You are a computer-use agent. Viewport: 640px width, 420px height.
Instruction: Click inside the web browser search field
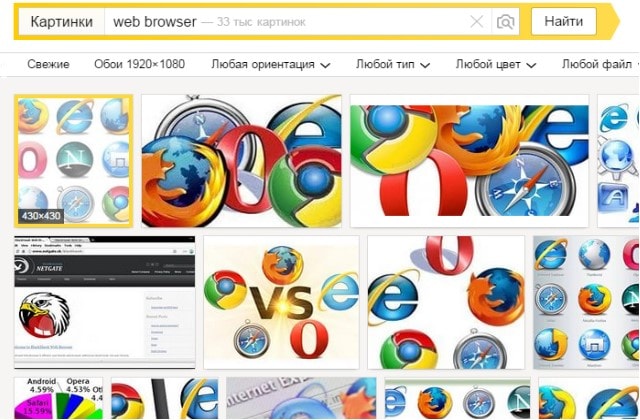point(286,22)
